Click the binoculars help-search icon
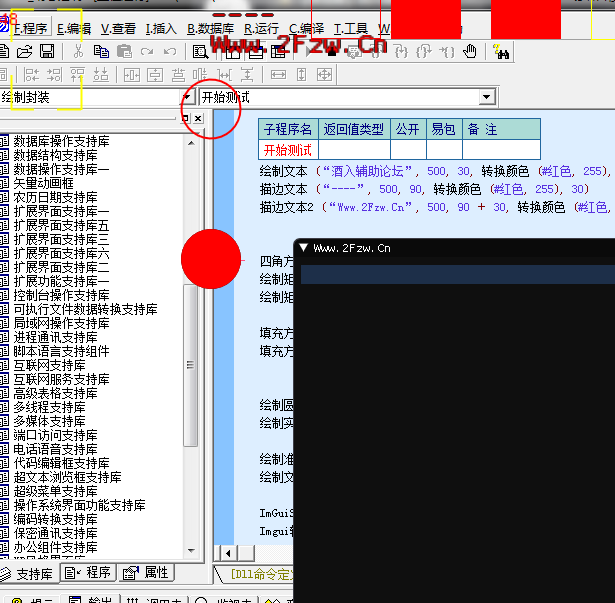The image size is (615, 603). pyautogui.click(x=501, y=52)
